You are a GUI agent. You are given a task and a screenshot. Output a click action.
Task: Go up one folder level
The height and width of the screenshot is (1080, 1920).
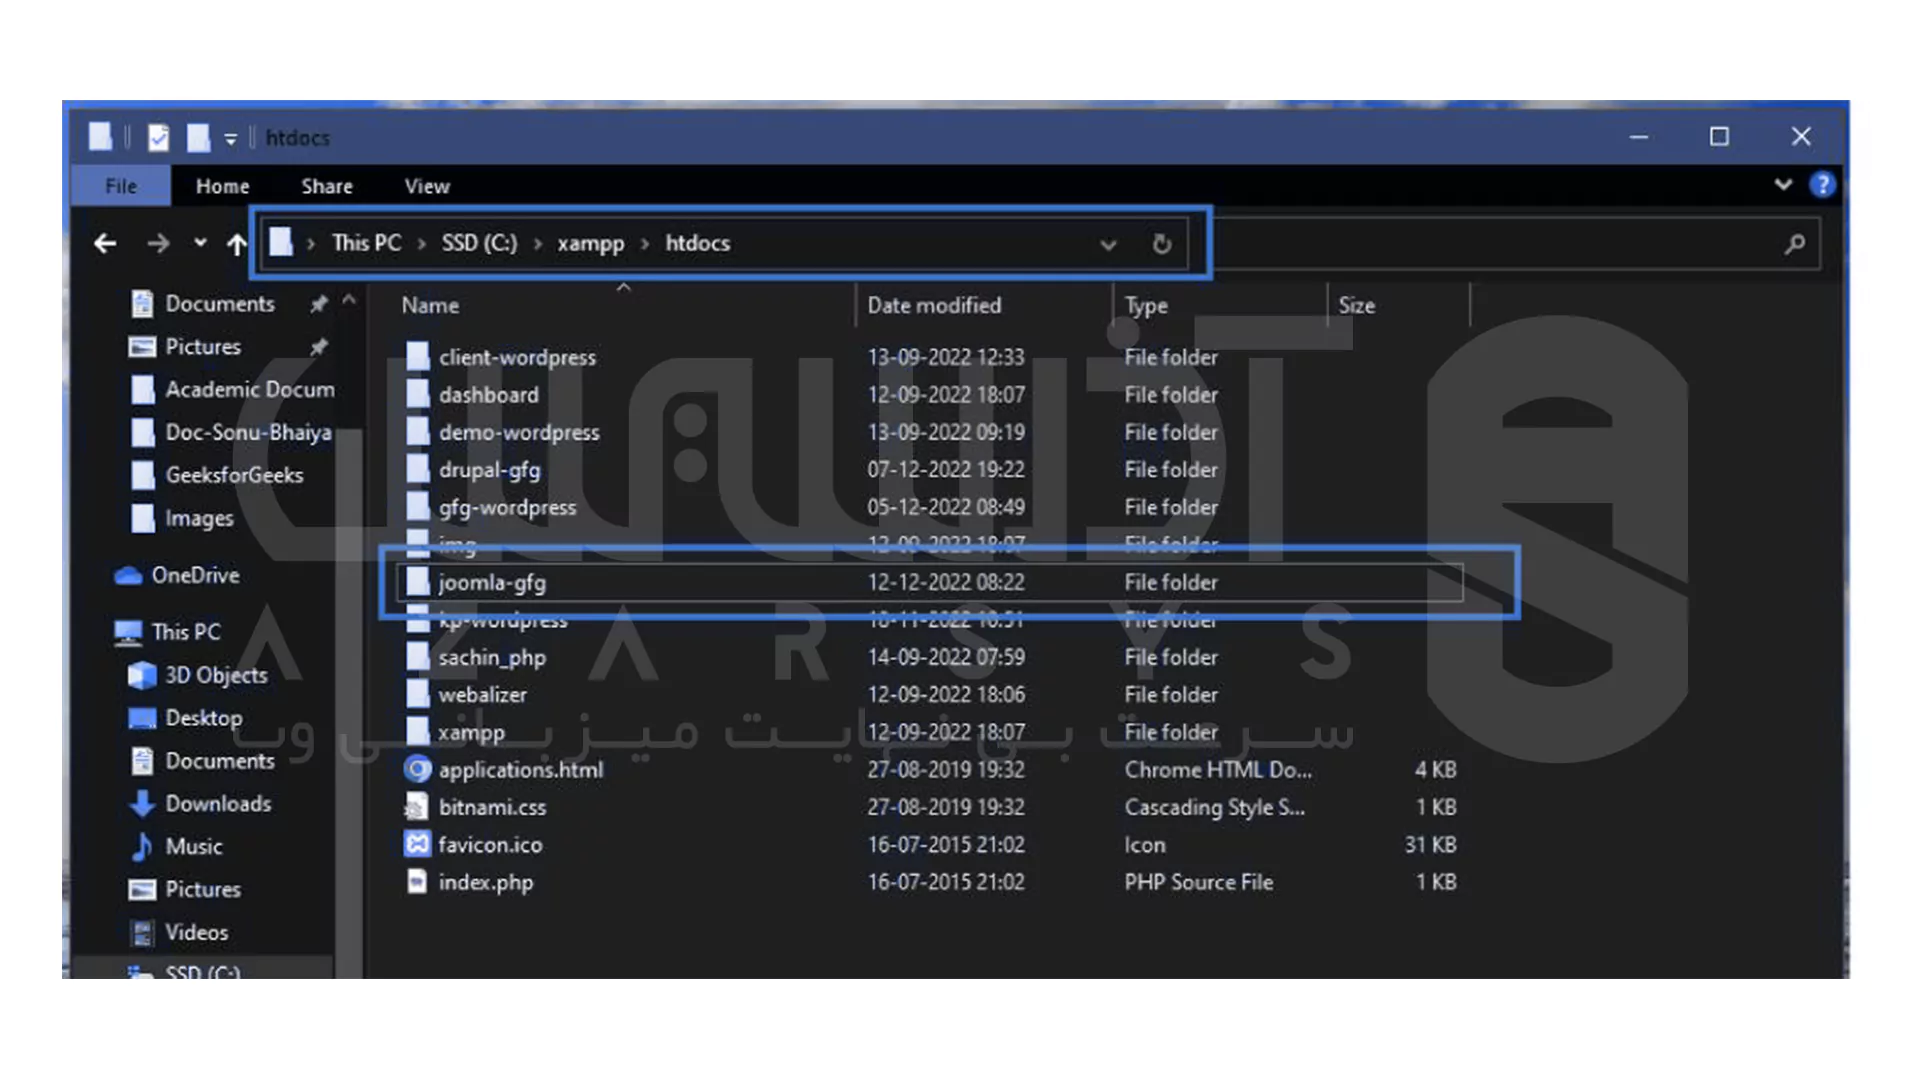[x=236, y=243]
